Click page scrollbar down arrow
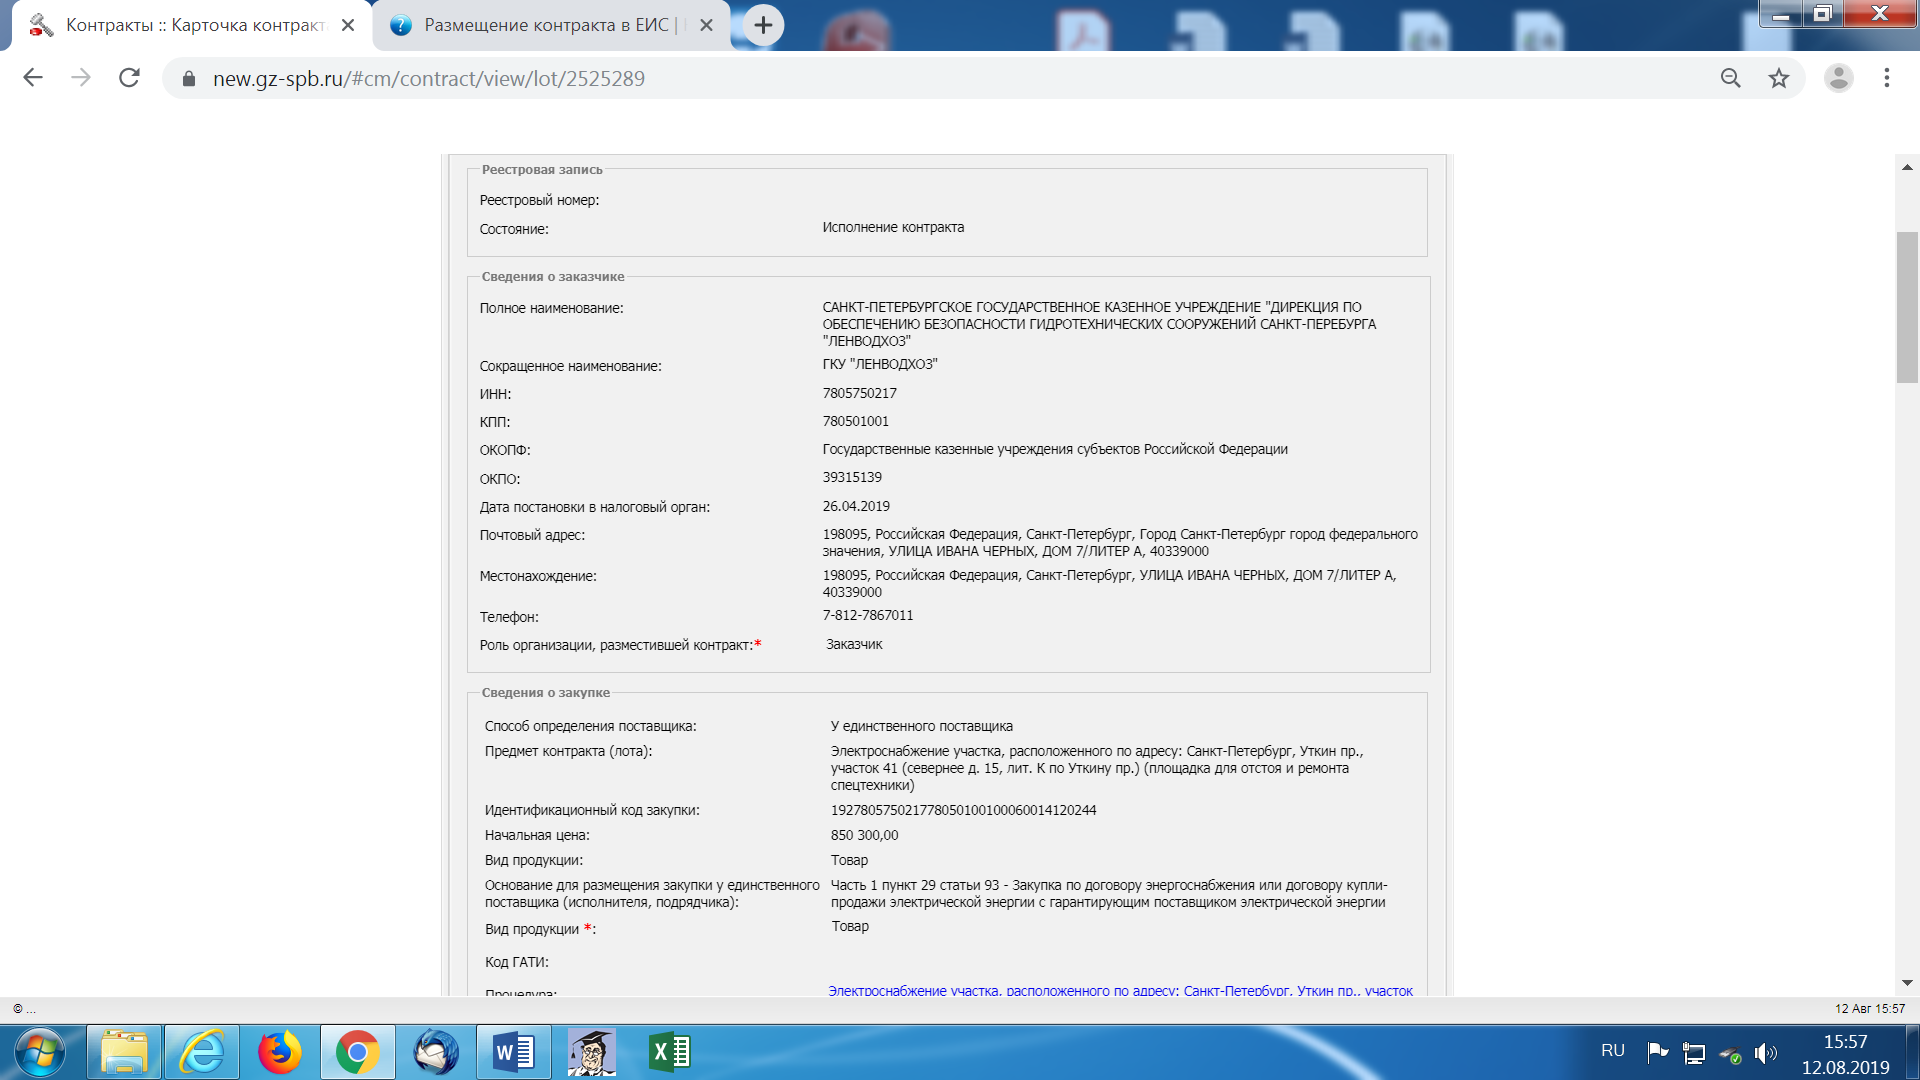This screenshot has width=1920, height=1080. point(1907,983)
